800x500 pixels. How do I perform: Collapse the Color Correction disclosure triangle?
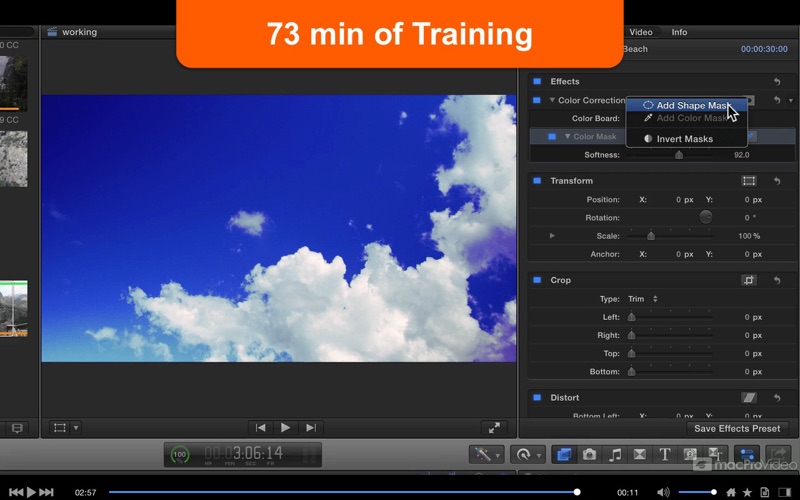552,100
